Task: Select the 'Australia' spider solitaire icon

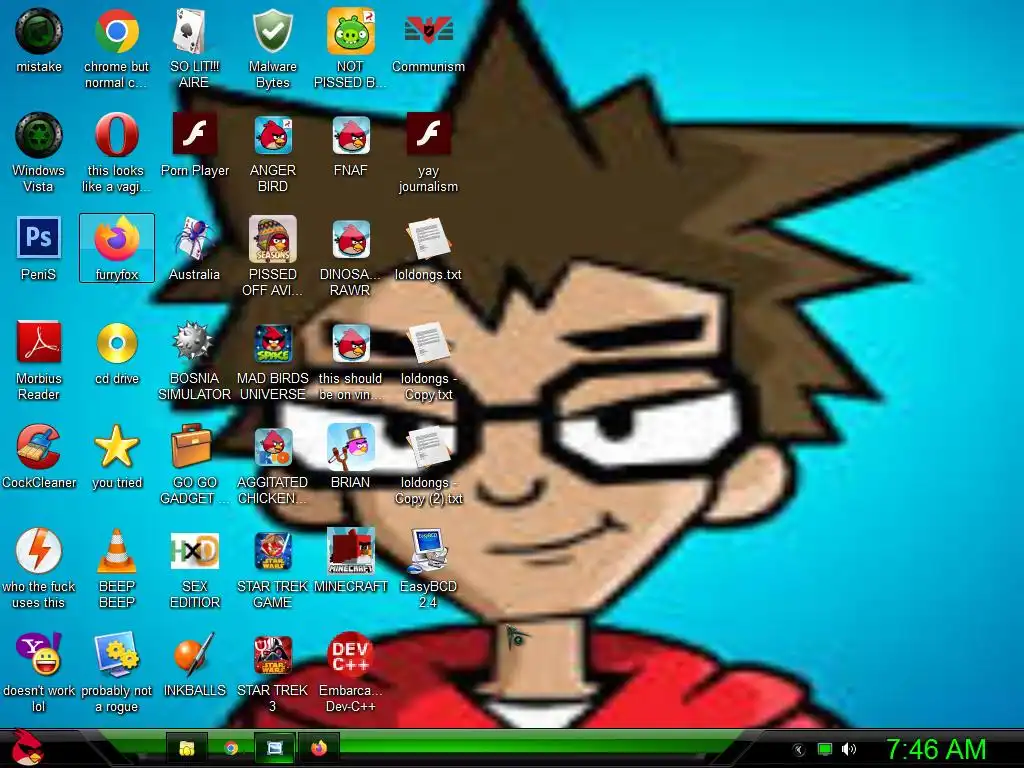Action: pos(194,239)
